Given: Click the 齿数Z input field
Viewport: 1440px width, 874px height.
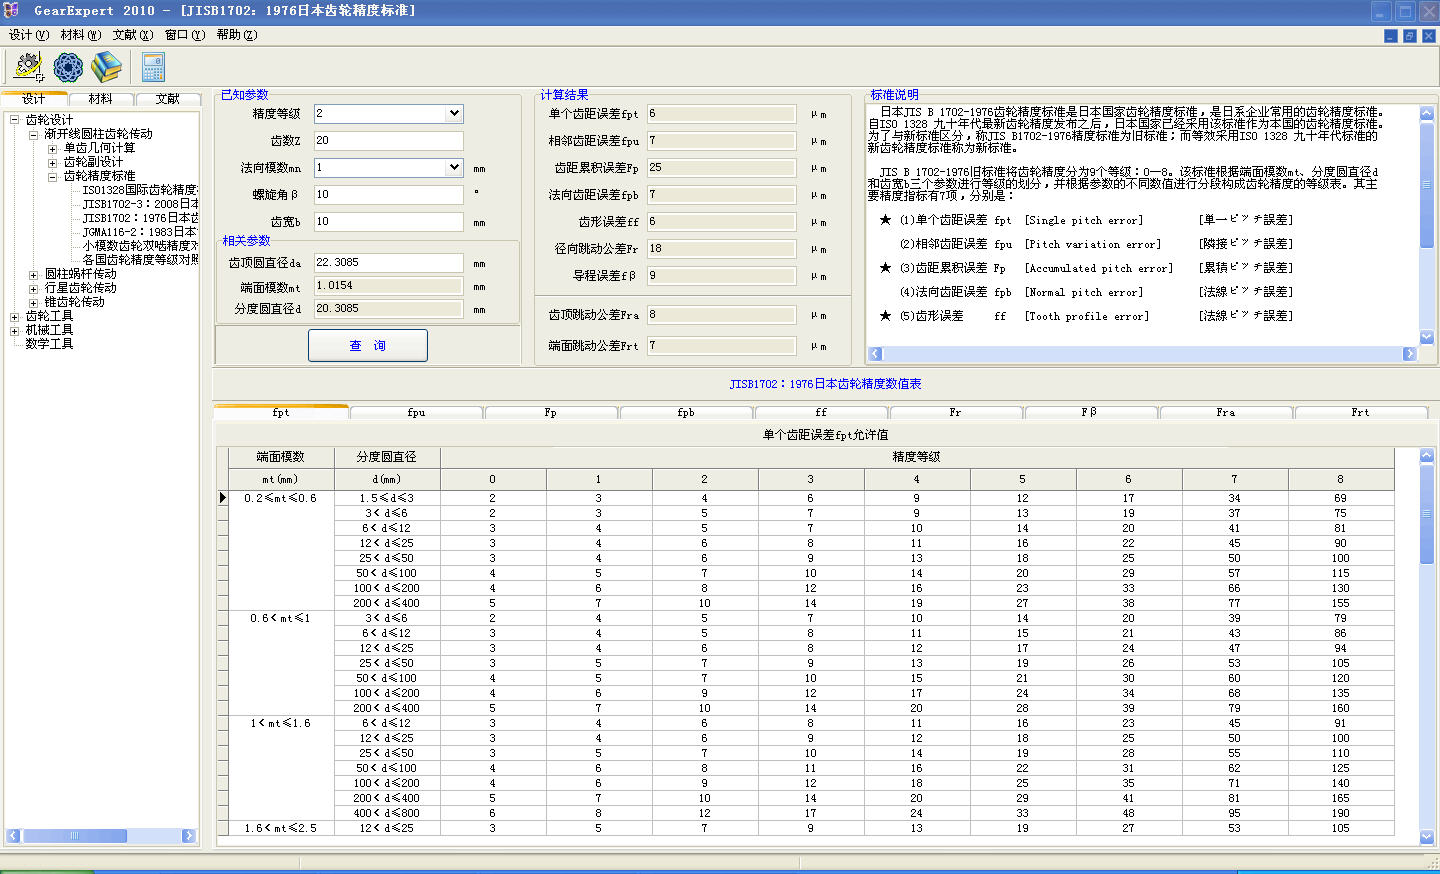Looking at the screenshot, I should point(388,141).
